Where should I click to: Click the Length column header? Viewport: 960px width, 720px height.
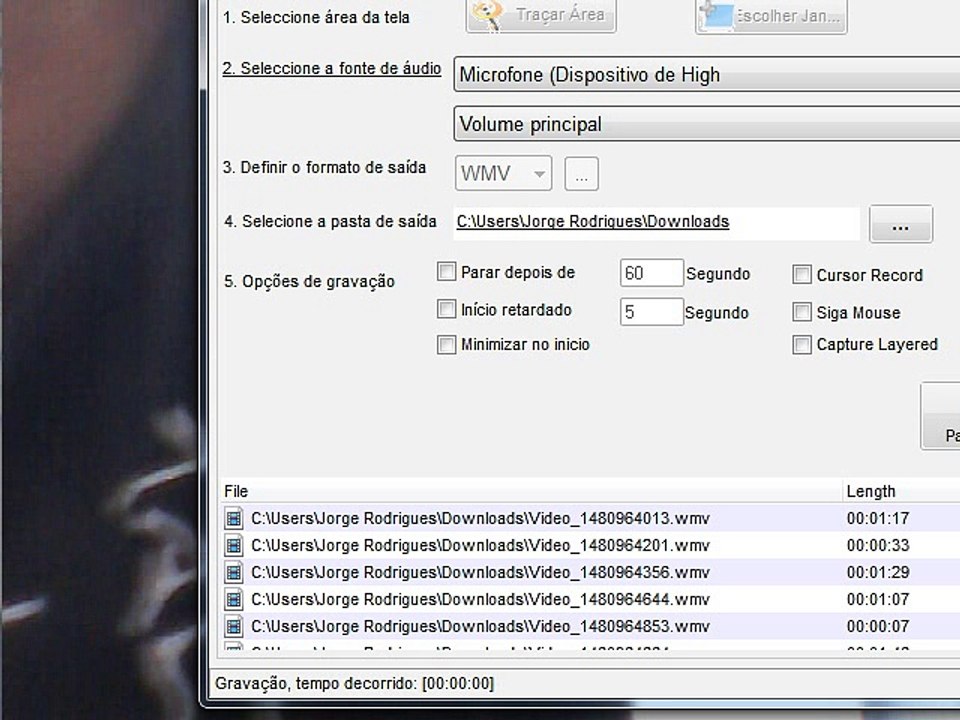(901, 491)
